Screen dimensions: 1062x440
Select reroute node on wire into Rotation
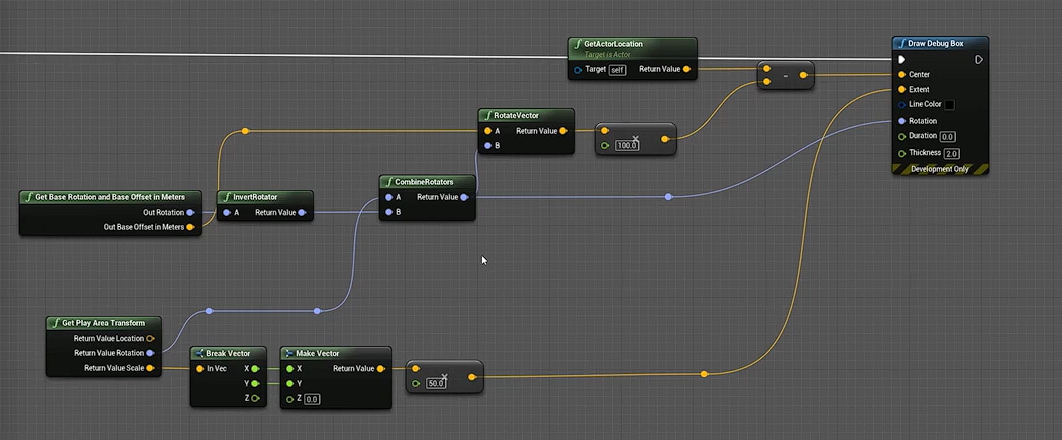(668, 196)
